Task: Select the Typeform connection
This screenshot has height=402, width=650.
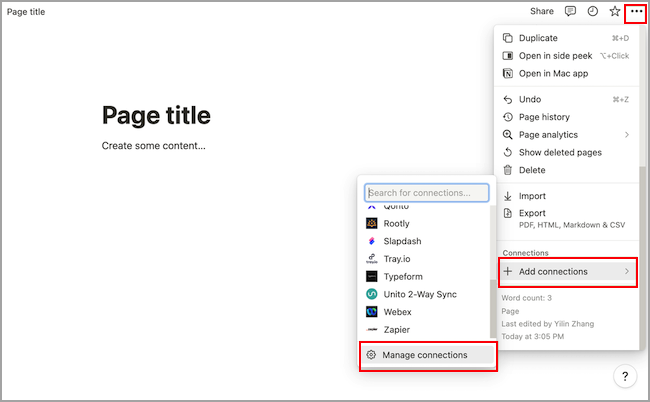Action: pyautogui.click(x=426, y=277)
